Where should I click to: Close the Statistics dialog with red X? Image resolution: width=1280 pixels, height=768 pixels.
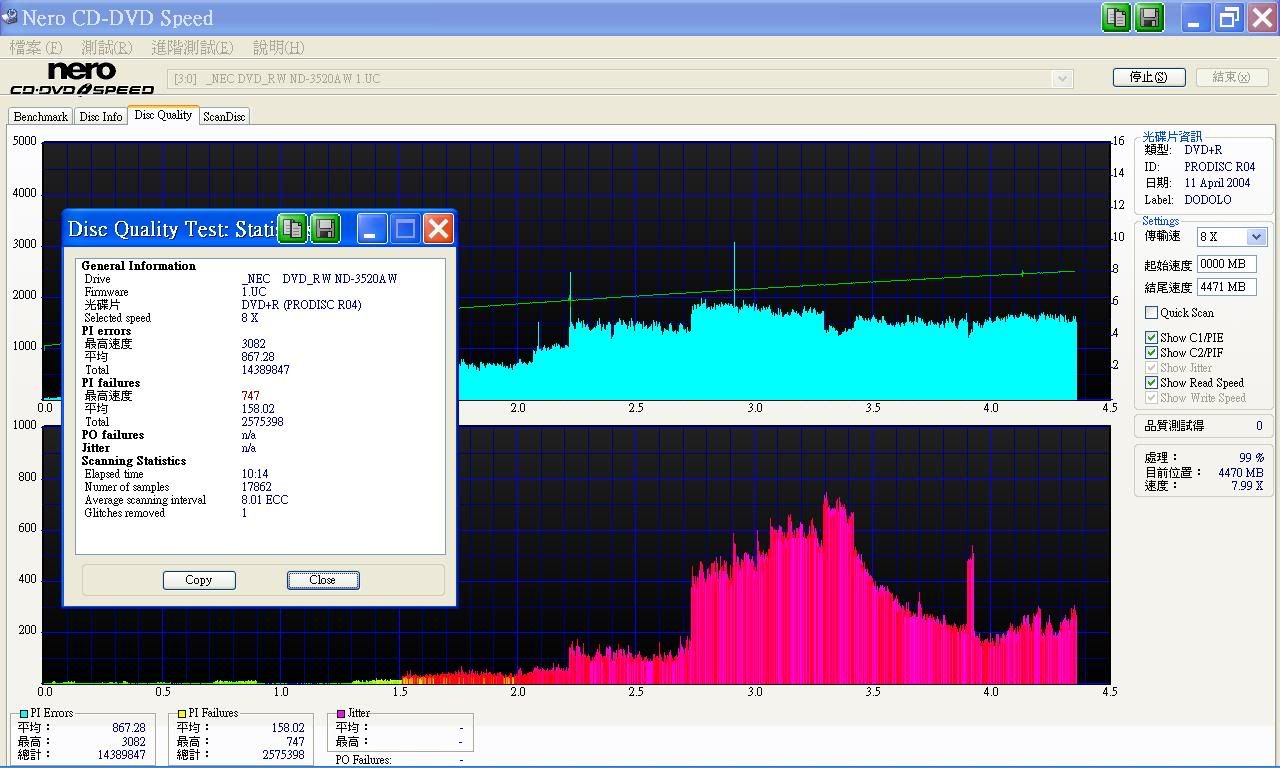(x=438, y=229)
